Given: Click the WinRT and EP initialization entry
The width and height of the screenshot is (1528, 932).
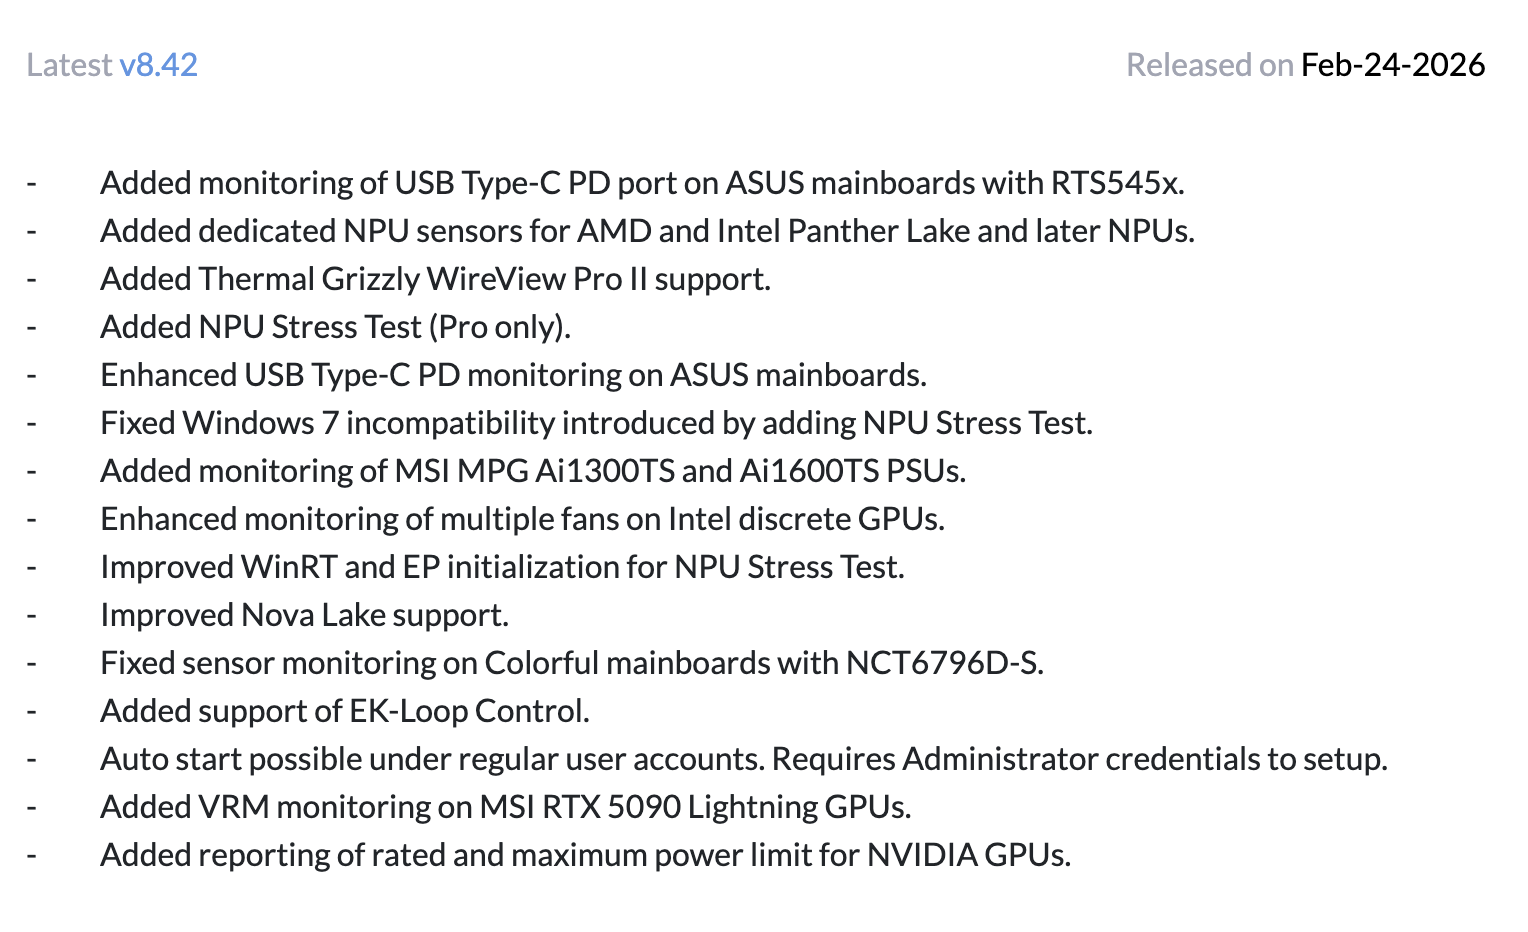Looking at the screenshot, I should 502,567.
